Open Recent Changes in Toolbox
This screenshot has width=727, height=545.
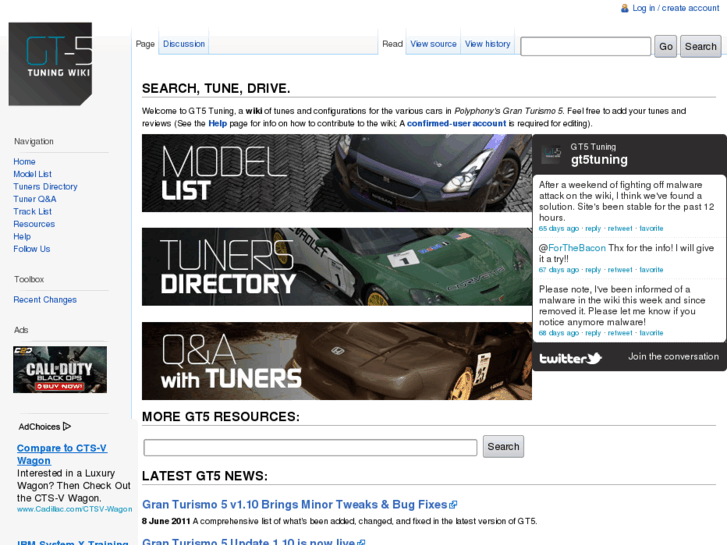pyautogui.click(x=45, y=300)
